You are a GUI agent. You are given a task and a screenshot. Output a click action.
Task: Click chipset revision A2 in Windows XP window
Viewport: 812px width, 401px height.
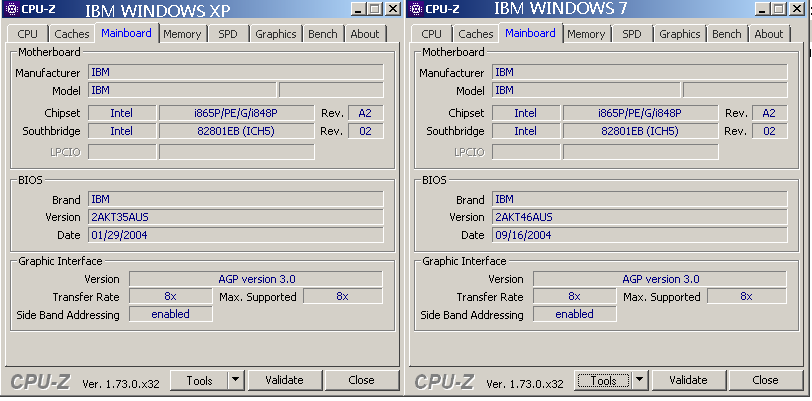point(366,113)
